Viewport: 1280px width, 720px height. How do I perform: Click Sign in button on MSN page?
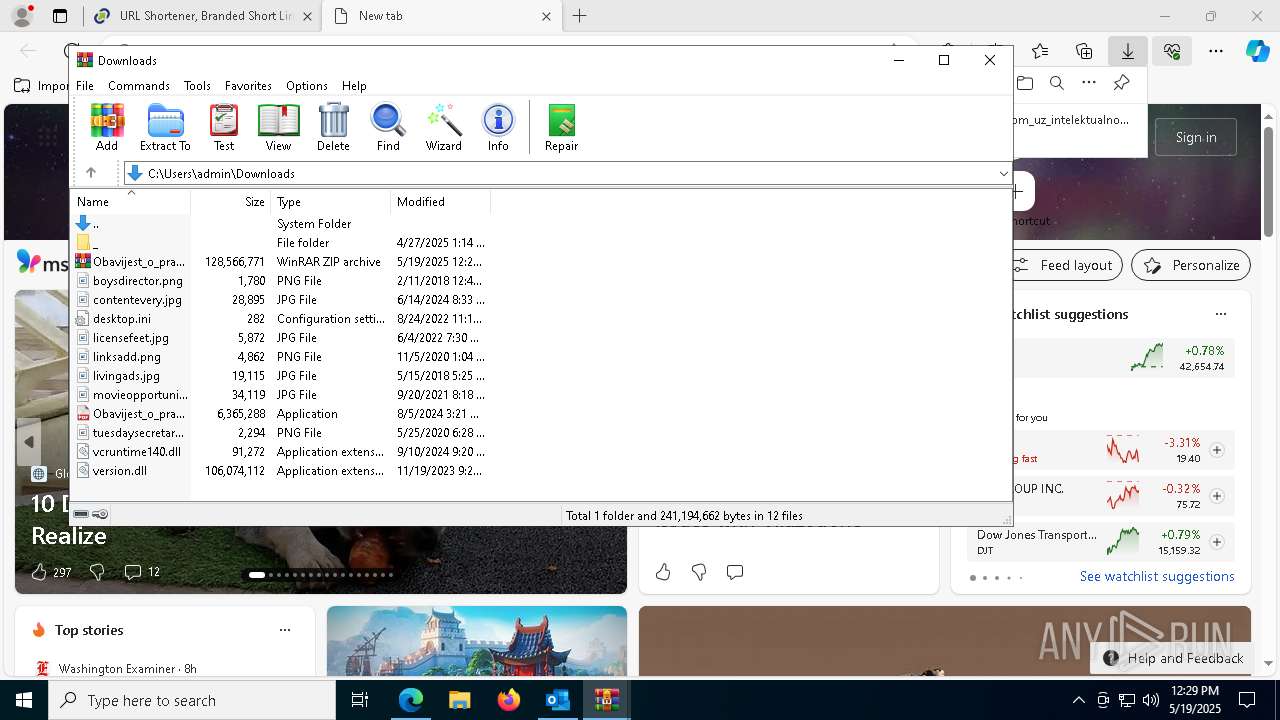pyautogui.click(x=1196, y=137)
